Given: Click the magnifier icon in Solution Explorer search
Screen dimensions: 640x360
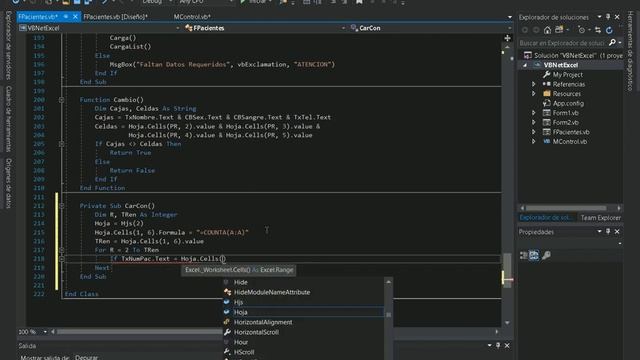Looking at the screenshot, I should (612, 42).
